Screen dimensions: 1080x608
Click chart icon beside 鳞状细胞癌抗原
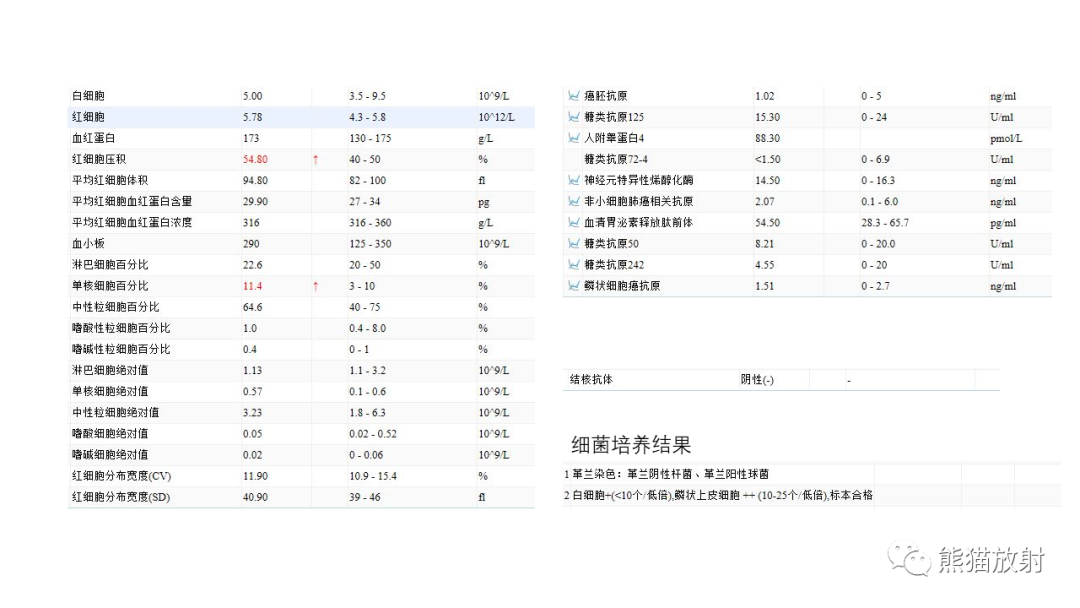pyautogui.click(x=573, y=286)
